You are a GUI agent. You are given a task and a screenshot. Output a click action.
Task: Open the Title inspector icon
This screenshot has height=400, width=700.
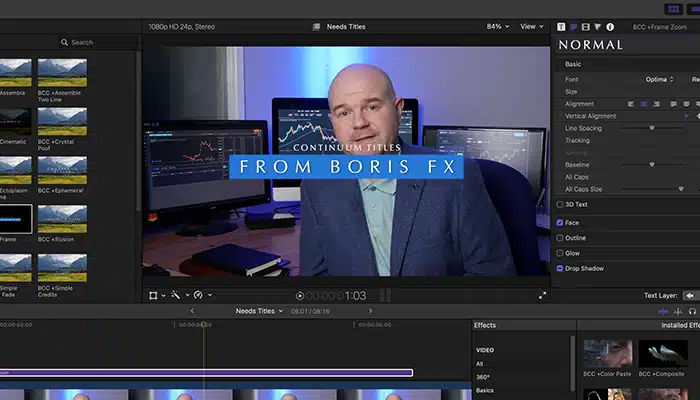pos(573,27)
